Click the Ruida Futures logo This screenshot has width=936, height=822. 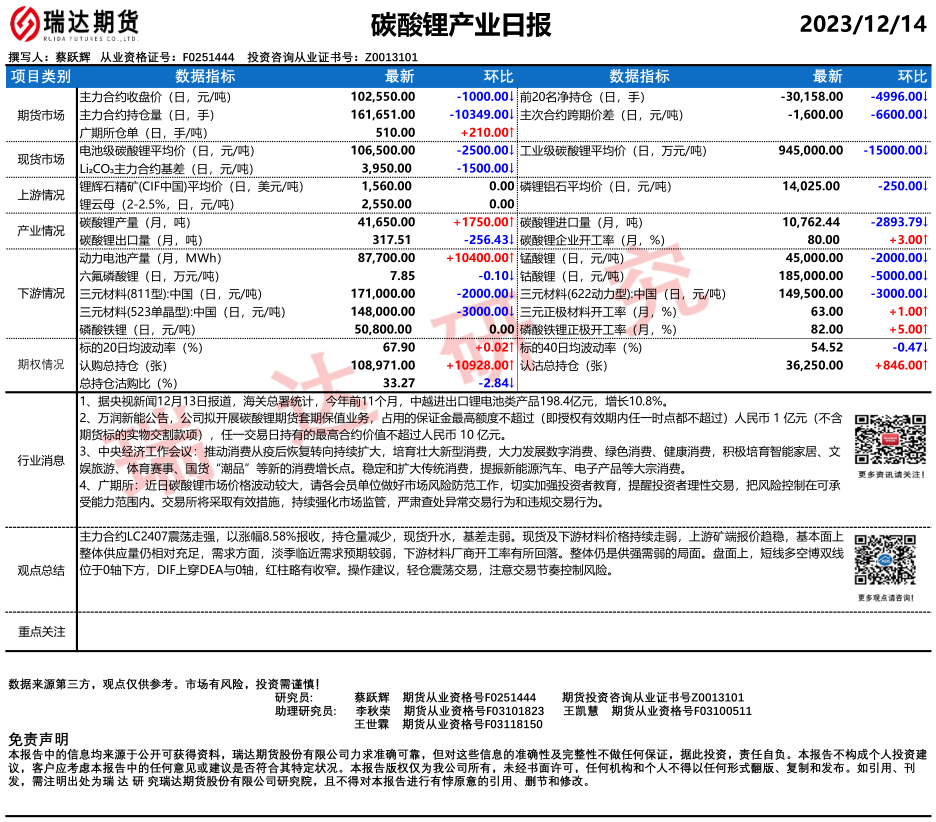click(75, 23)
